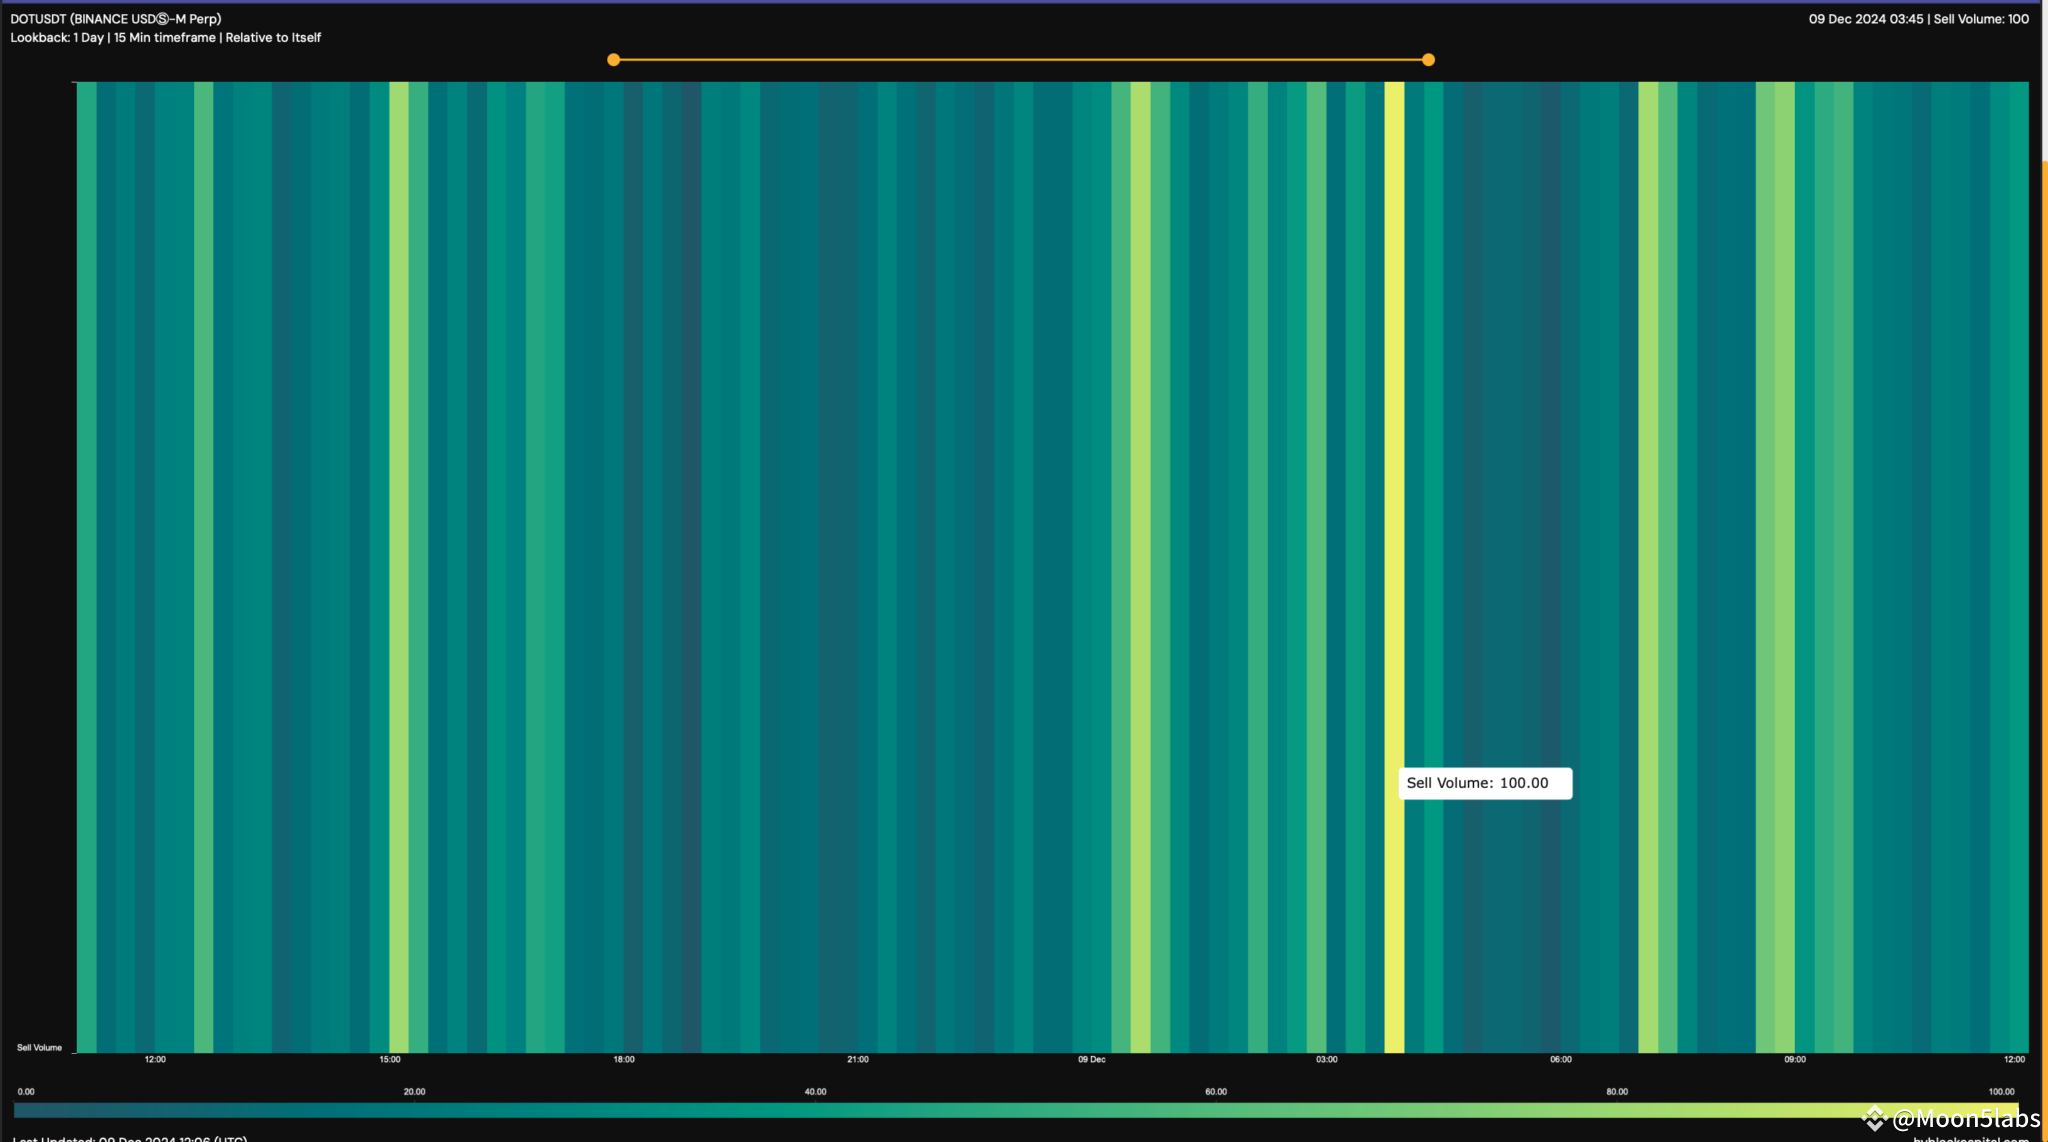Click the left orange range slider handle
Viewport: 2048px width, 1142px height.
pos(613,60)
